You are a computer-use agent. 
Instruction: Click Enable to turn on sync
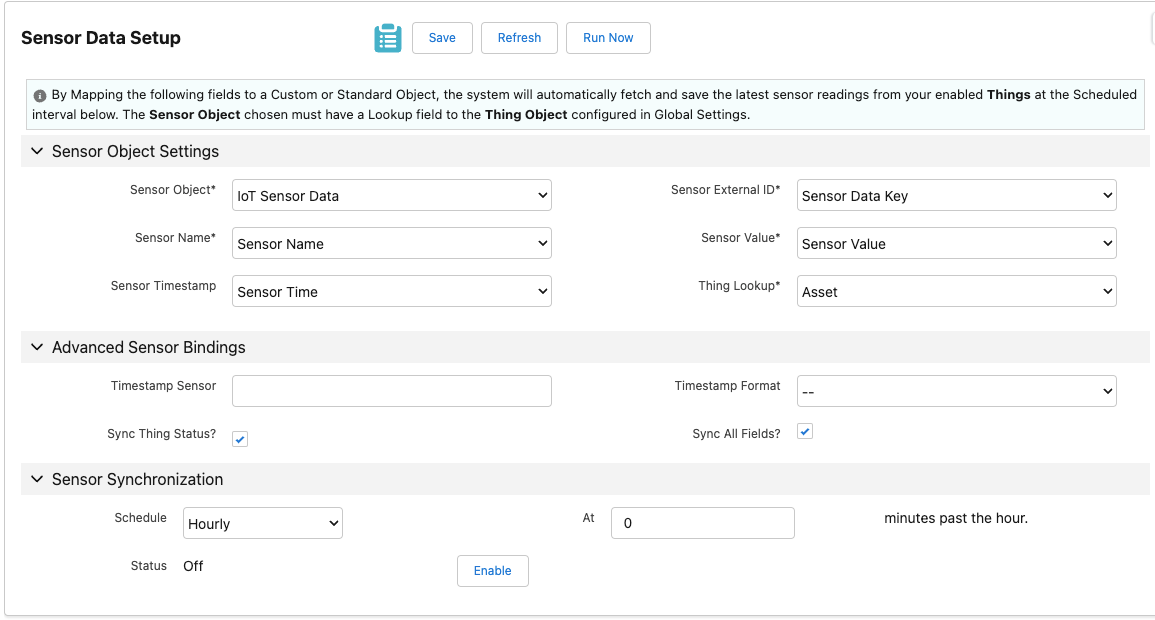click(493, 571)
